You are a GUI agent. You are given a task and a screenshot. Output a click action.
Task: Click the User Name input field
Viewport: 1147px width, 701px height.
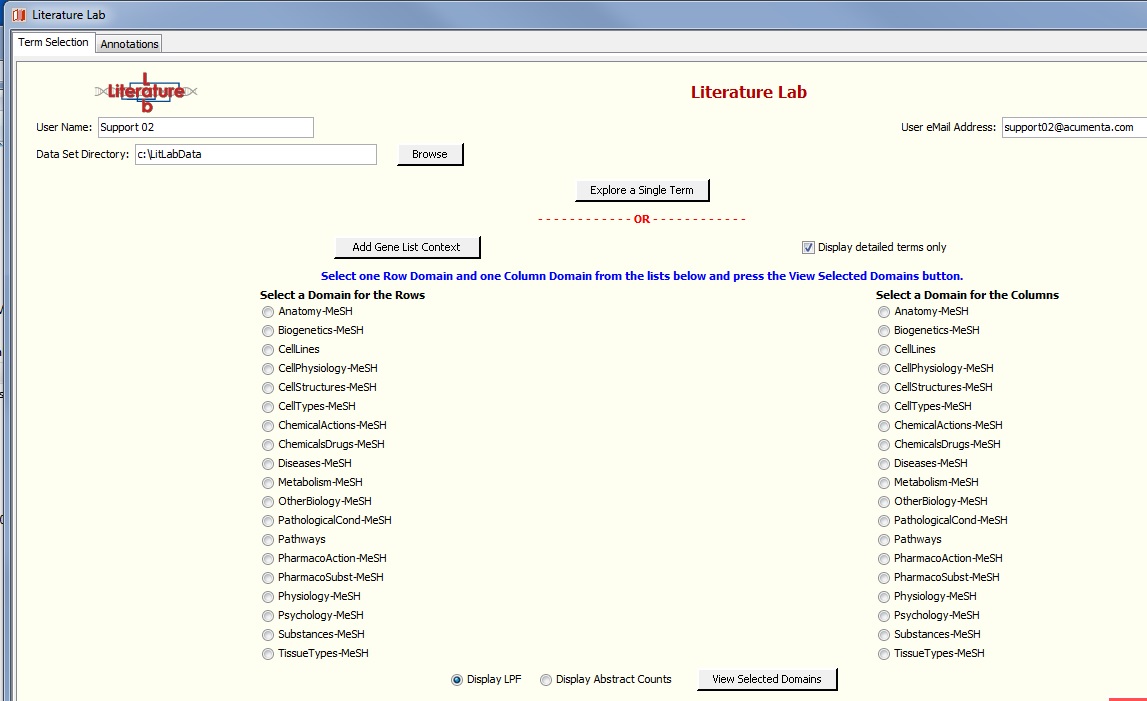[206, 127]
